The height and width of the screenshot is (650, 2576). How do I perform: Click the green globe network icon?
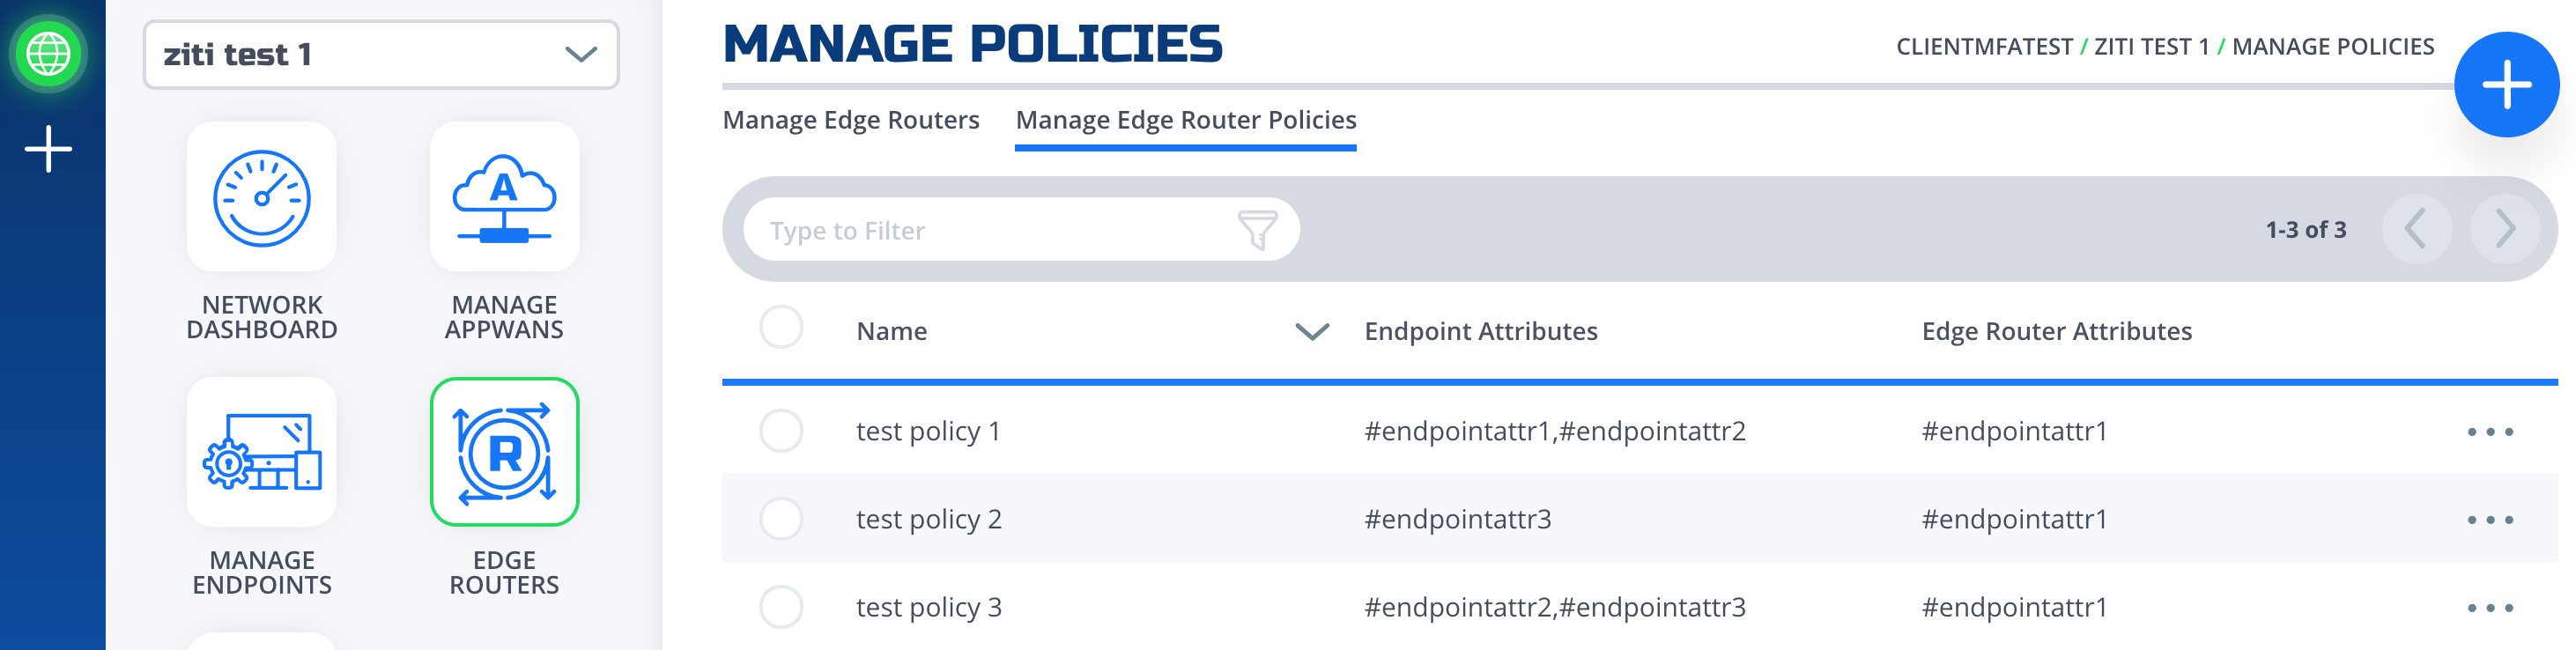(48, 54)
